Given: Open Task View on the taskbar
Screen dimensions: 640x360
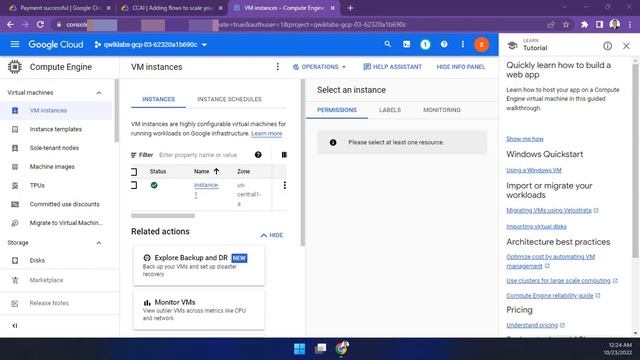Looking at the screenshot, I should click(x=320, y=349).
